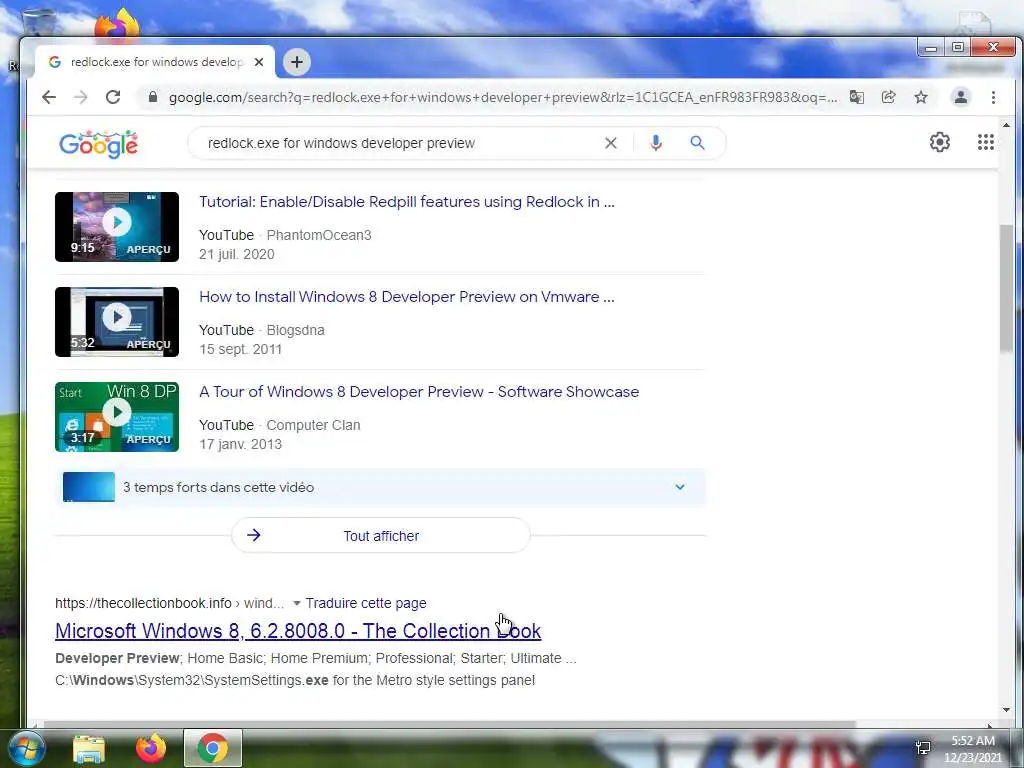The image size is (1024, 768).
Task: Open How to Install Windows 8 Developer Preview link
Action: click(407, 296)
